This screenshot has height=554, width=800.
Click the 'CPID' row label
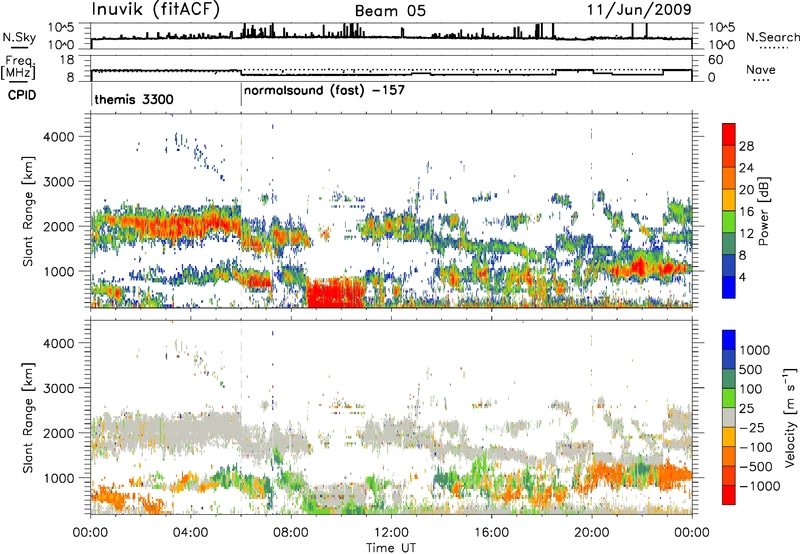(x=22, y=95)
